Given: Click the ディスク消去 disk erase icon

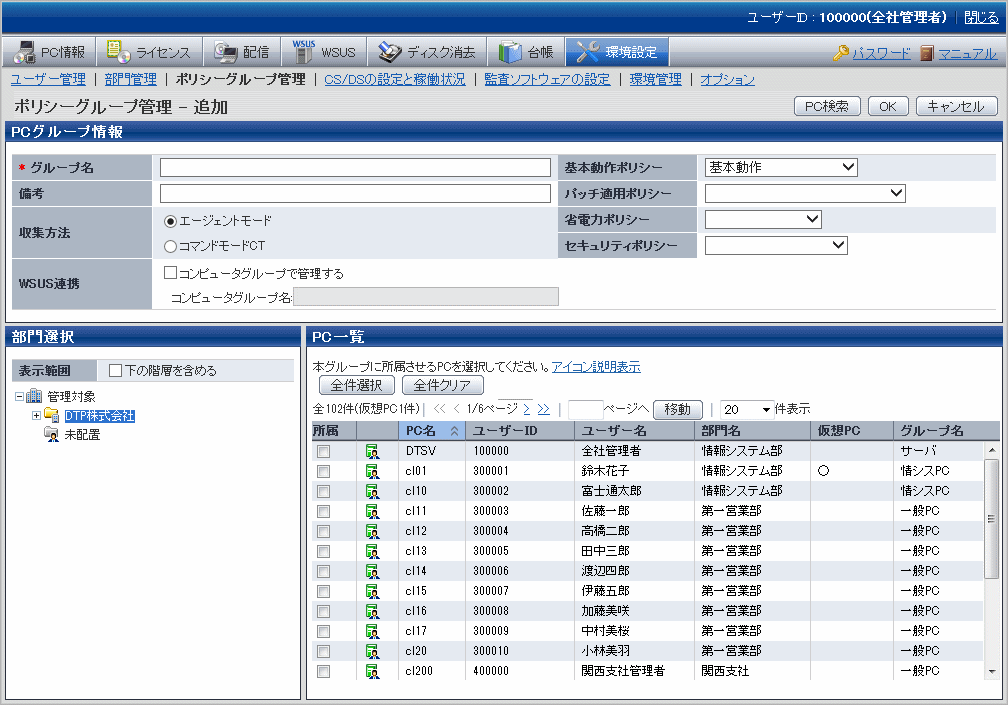Looking at the screenshot, I should tap(389, 52).
